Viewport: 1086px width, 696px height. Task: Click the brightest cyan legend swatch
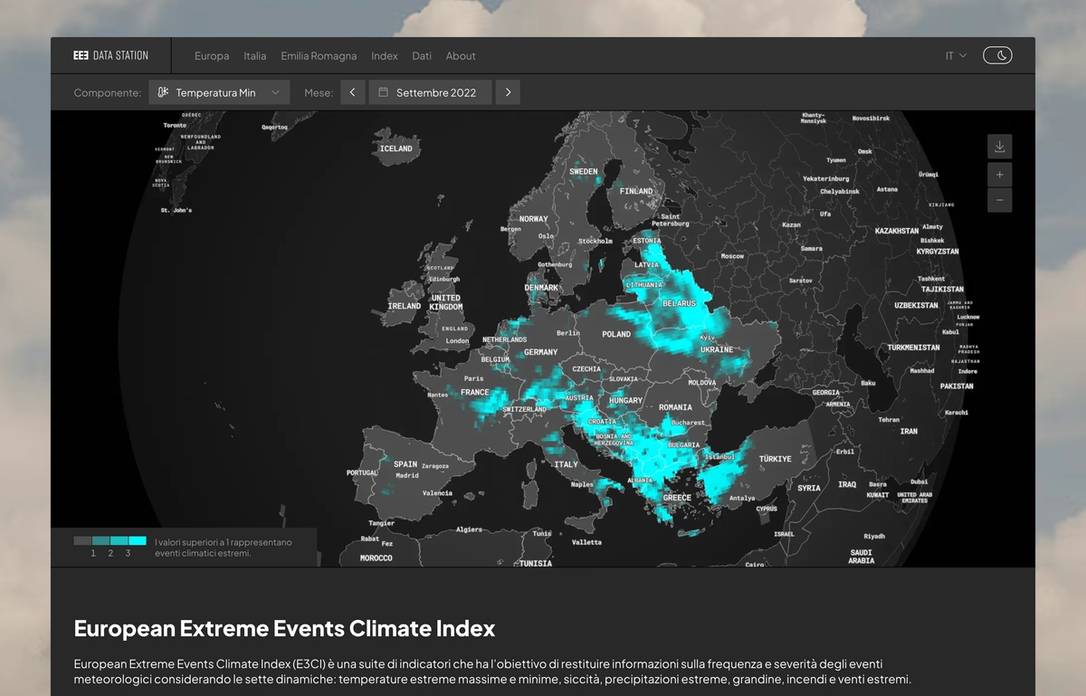137,541
